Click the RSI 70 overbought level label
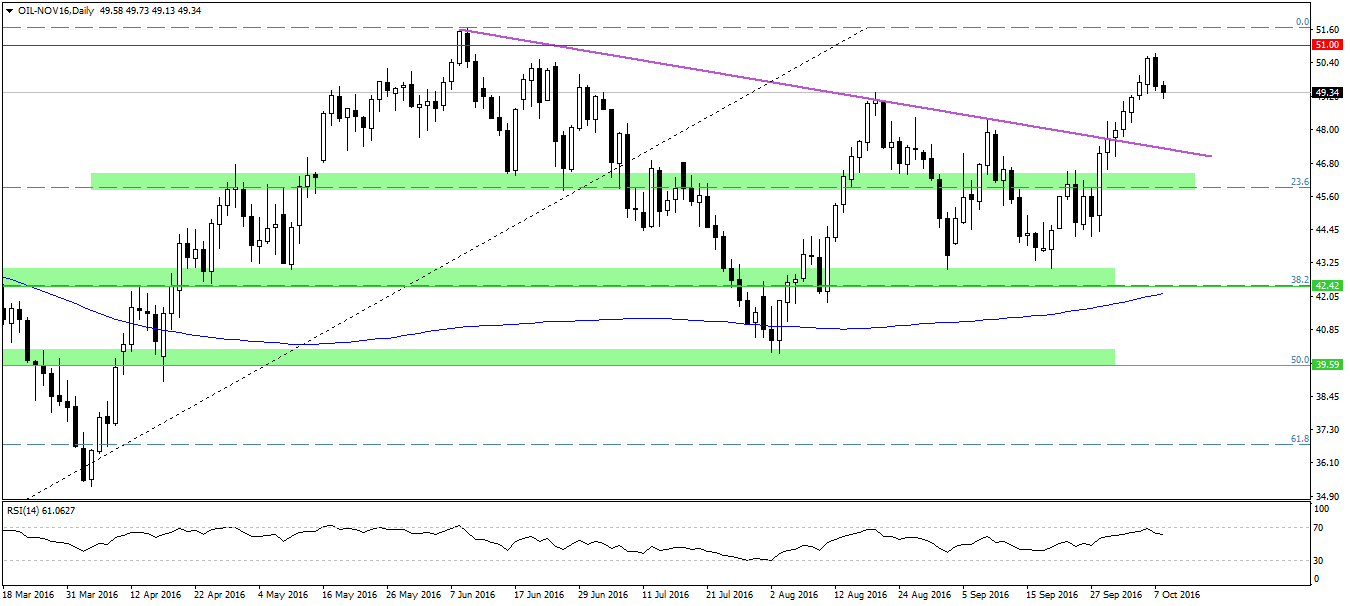Image resolution: width=1350 pixels, height=606 pixels. pos(1316,527)
